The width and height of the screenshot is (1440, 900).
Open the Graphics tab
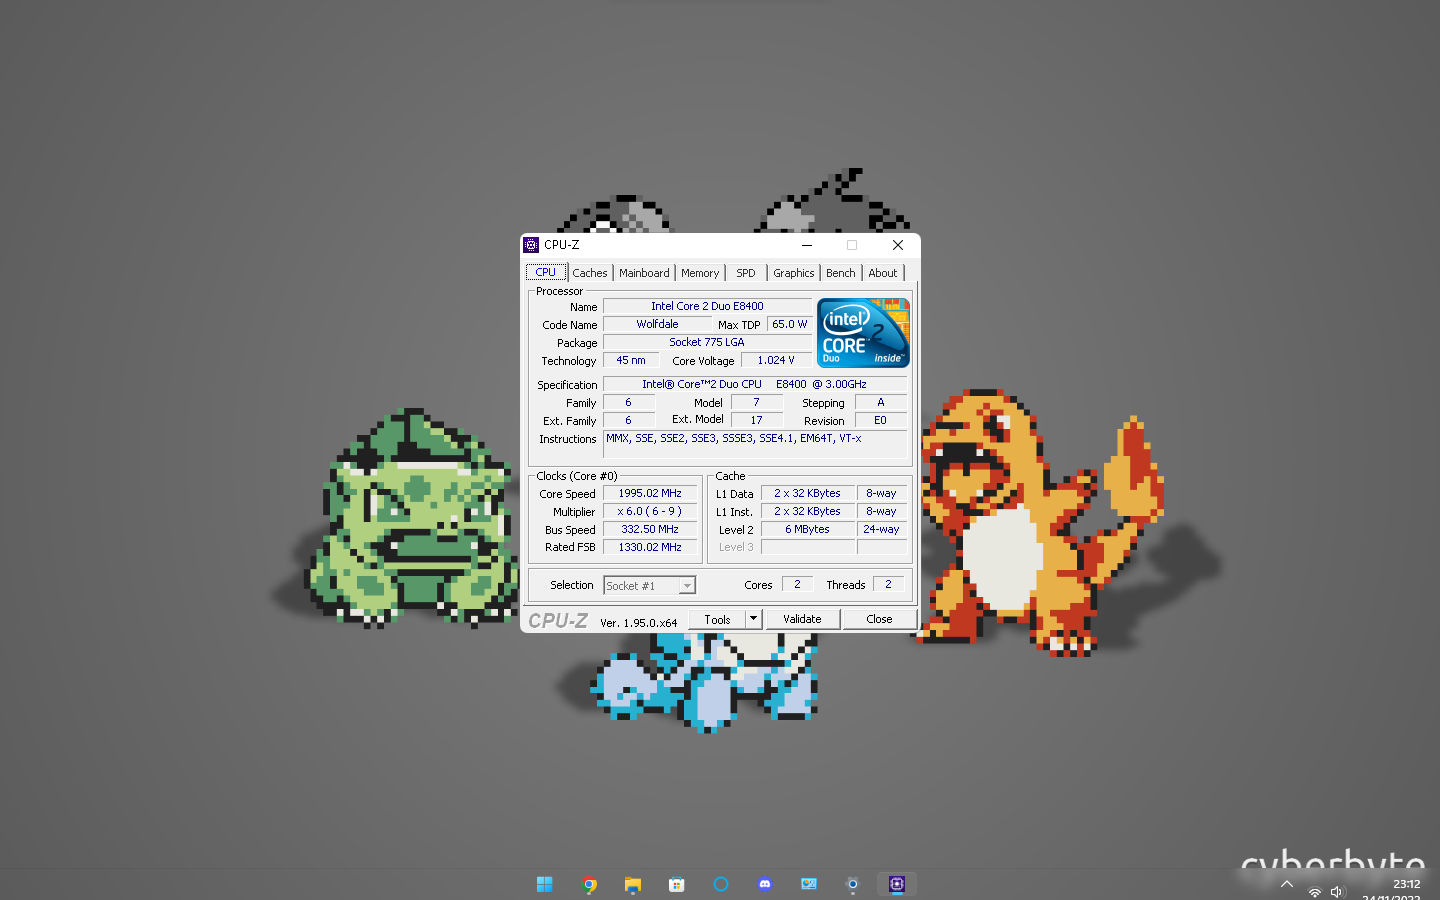click(x=794, y=273)
